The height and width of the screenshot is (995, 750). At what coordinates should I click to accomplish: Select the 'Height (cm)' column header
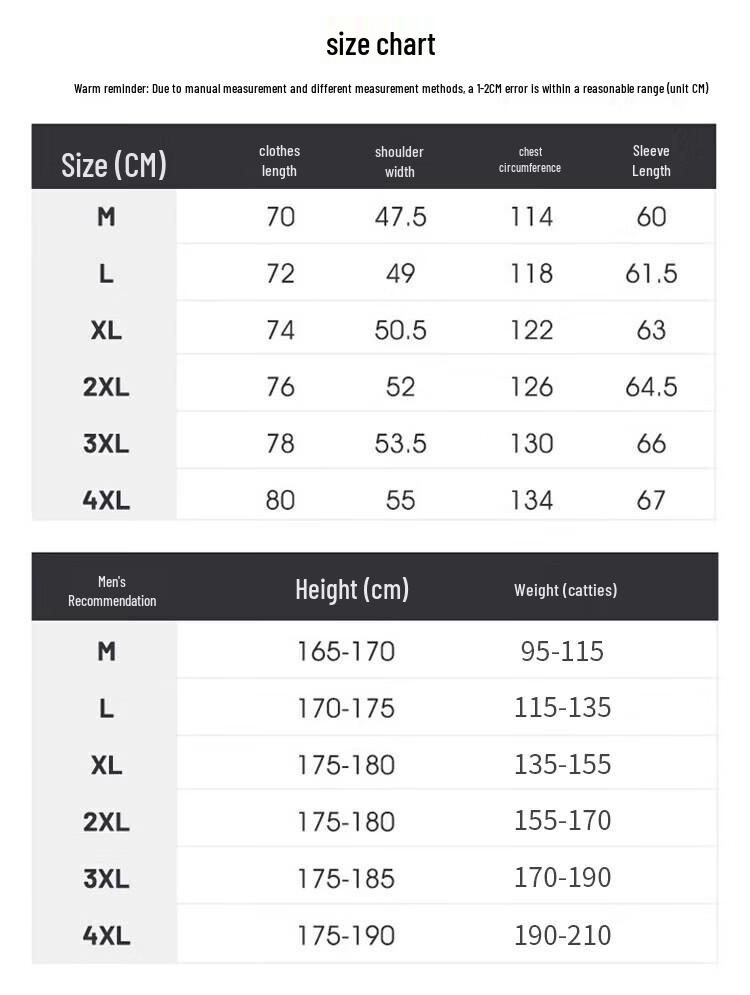(x=352, y=590)
